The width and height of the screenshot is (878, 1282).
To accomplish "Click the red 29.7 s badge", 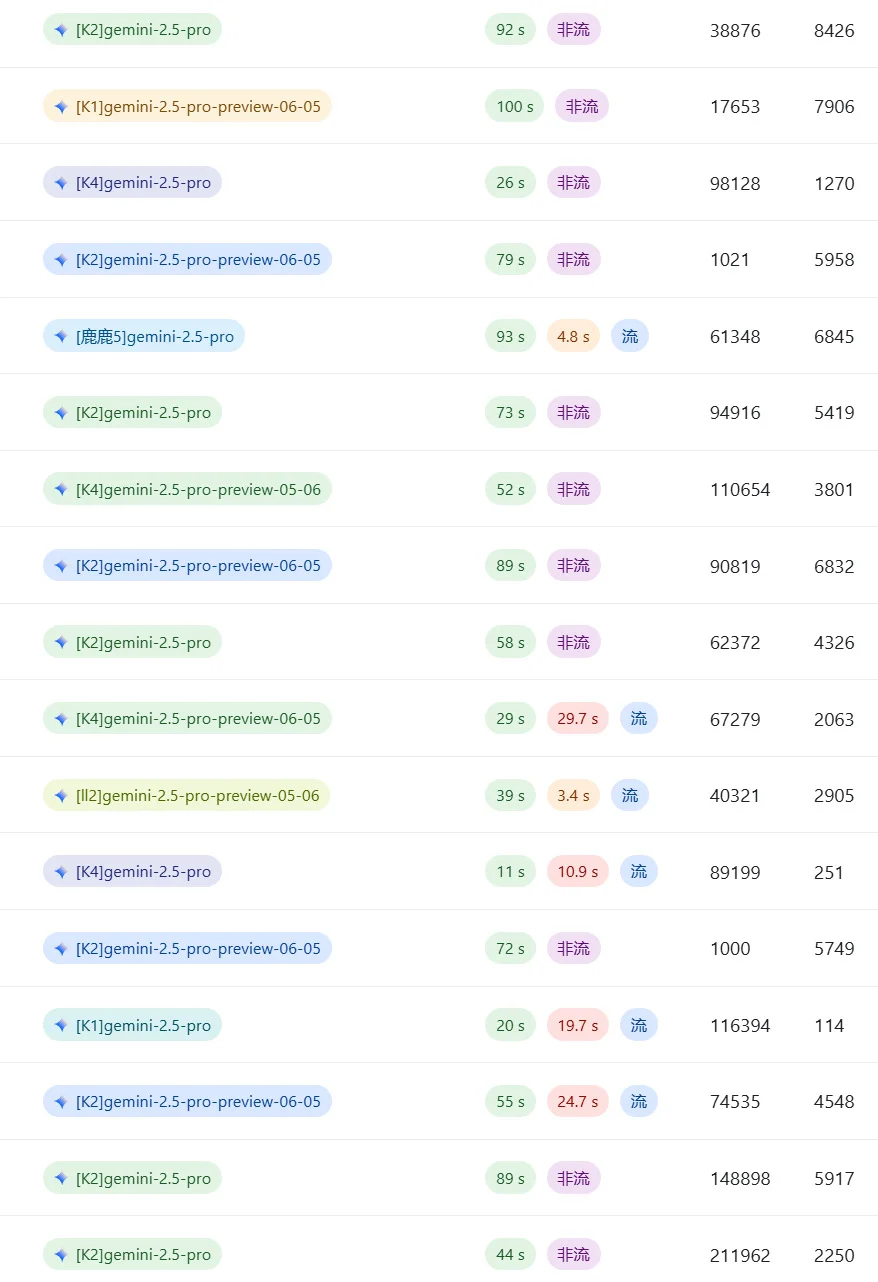I will click(x=577, y=719).
